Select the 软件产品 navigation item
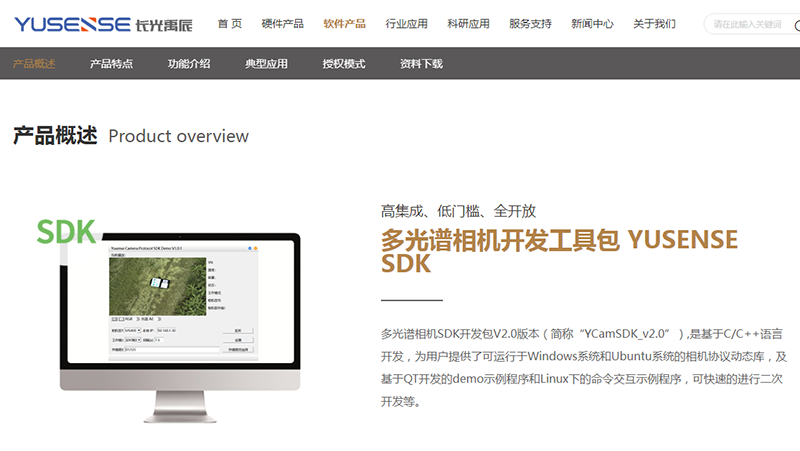This screenshot has width=800, height=451. point(344,24)
